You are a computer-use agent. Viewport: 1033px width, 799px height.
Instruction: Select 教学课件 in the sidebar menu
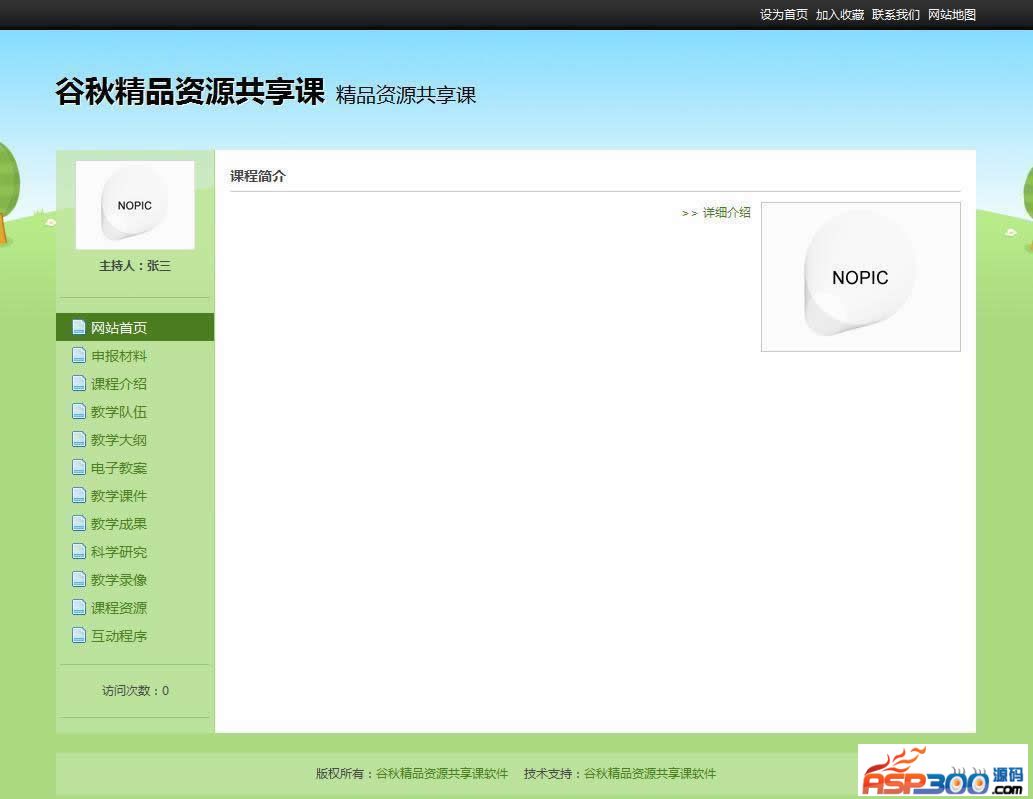point(119,496)
